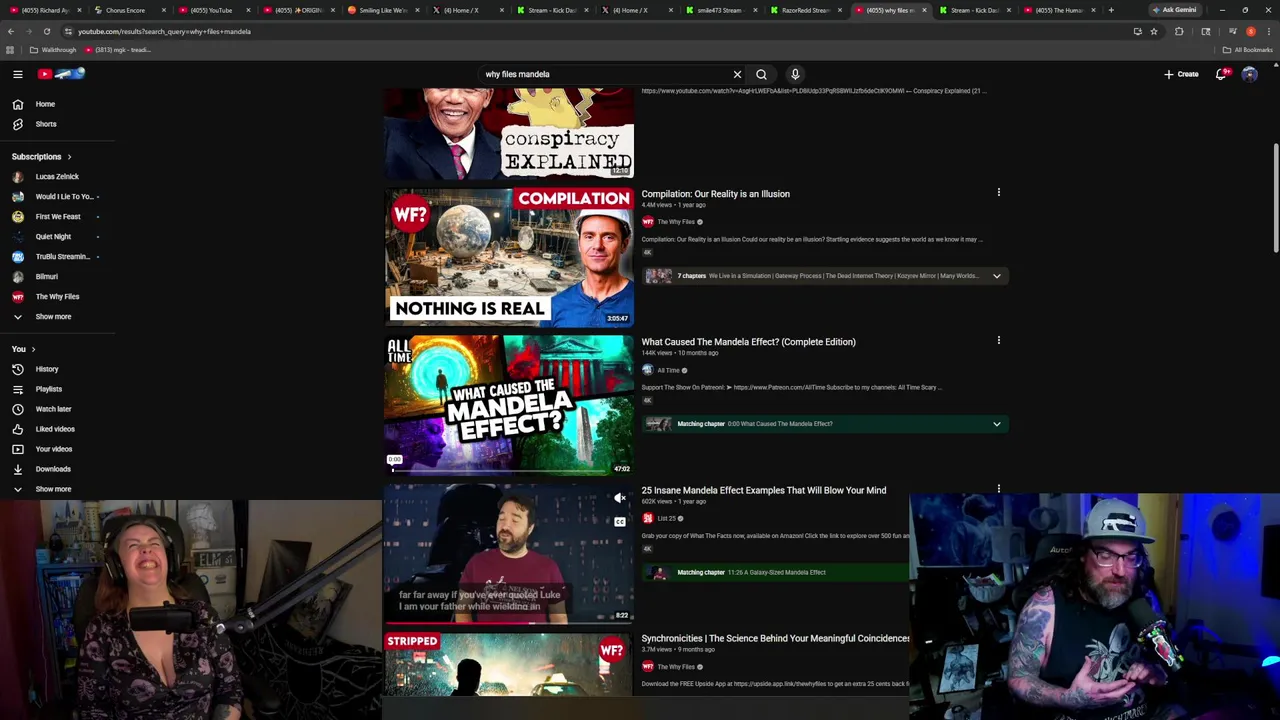Expand the 7 chapters list
This screenshot has width=1280, height=720.
click(996, 276)
